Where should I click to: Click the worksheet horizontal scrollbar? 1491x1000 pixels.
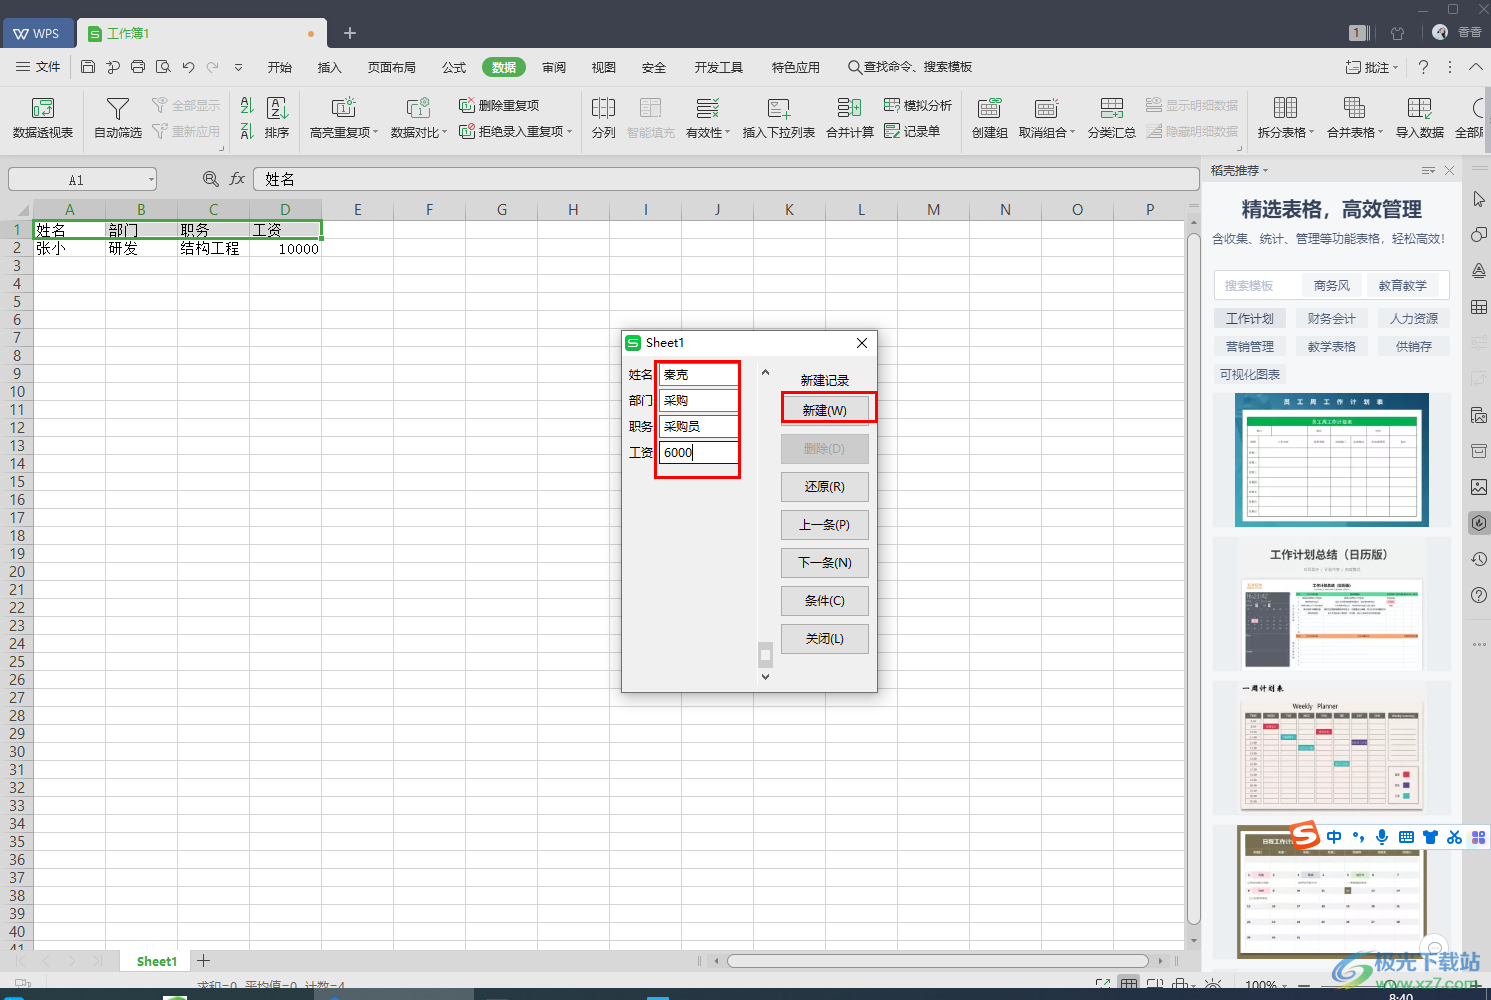click(x=937, y=961)
